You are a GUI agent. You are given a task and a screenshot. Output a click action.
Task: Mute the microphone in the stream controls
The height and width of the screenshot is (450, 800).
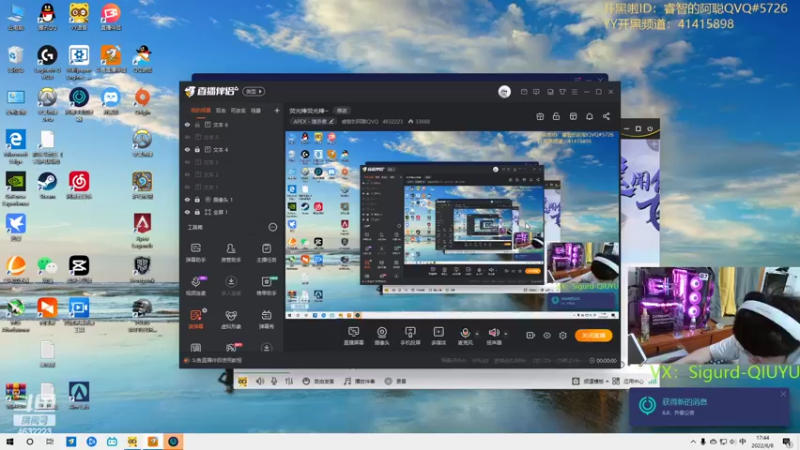coord(465,336)
